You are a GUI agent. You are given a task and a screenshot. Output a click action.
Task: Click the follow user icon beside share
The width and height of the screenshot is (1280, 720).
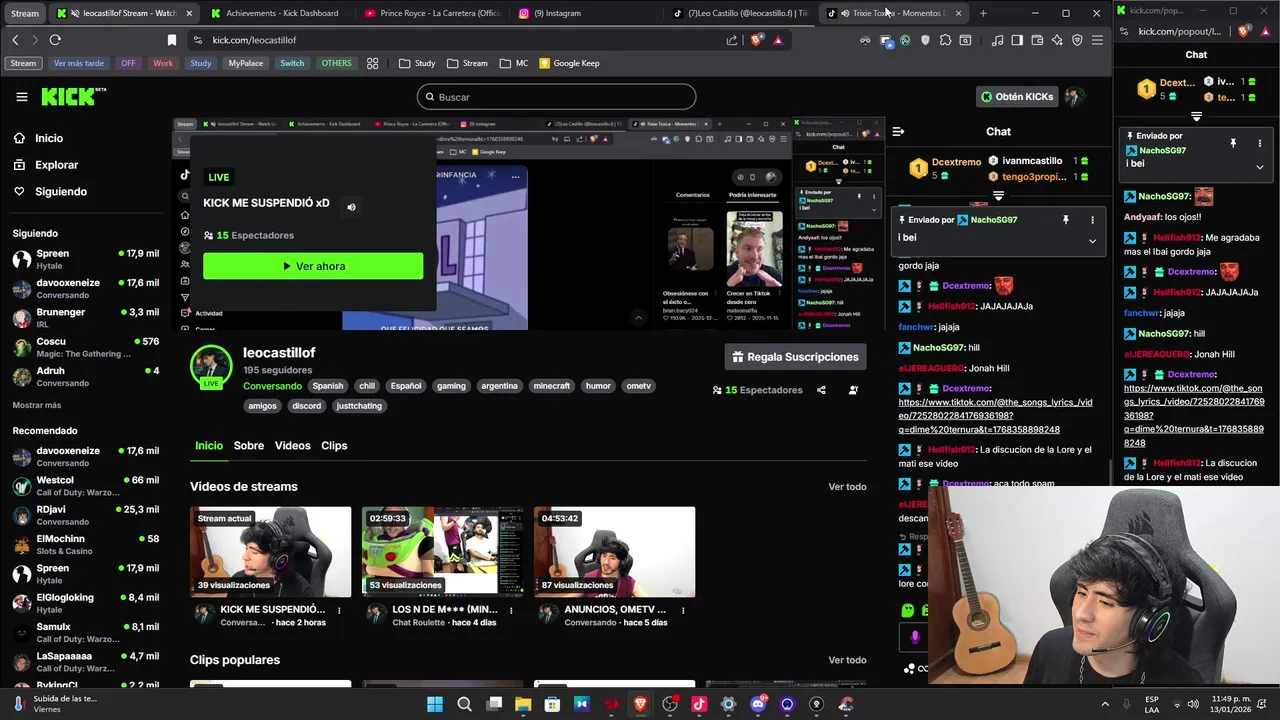[x=853, y=390]
